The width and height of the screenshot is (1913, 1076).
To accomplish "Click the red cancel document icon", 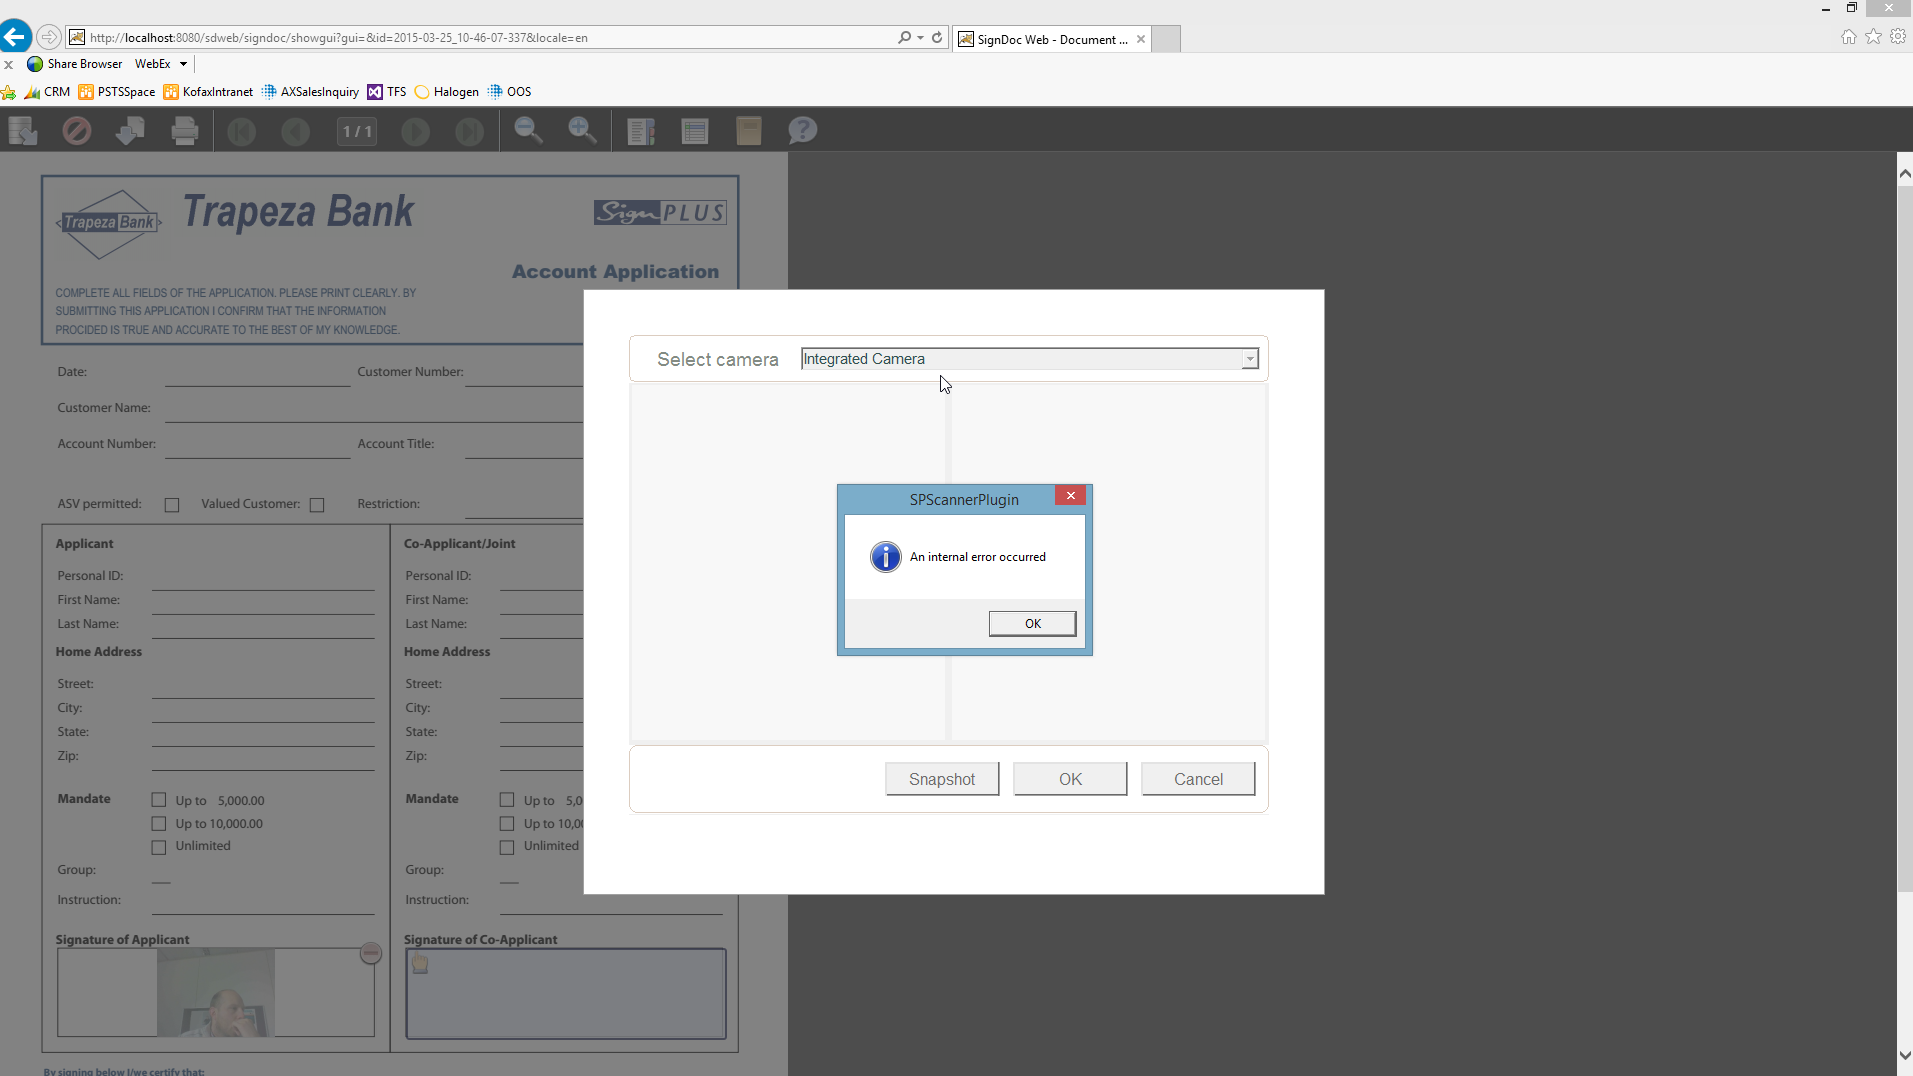I will point(77,131).
